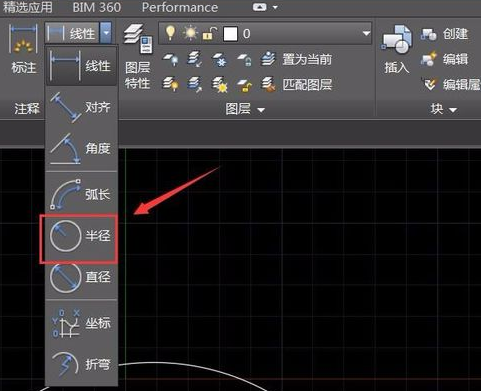This screenshot has width=481, height=391.
Task: Click the large 标注 dimension icon
Action: [x=23, y=48]
